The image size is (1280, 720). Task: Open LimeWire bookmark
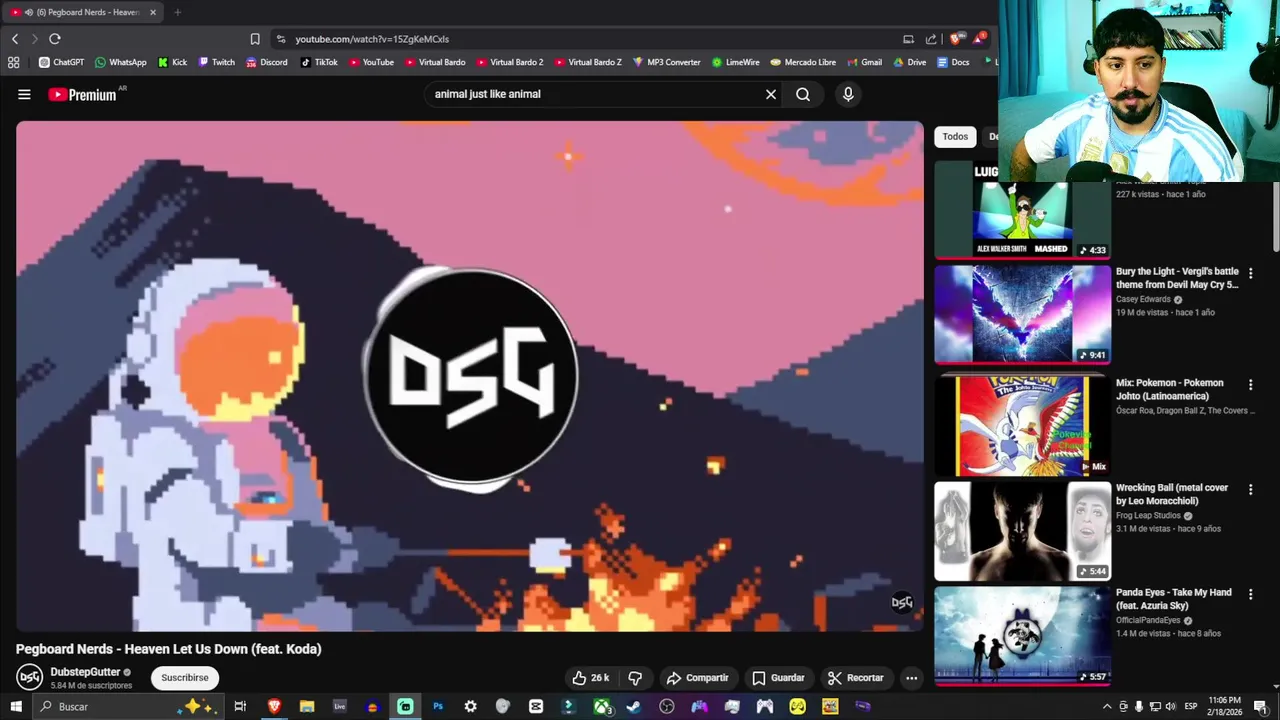(736, 62)
